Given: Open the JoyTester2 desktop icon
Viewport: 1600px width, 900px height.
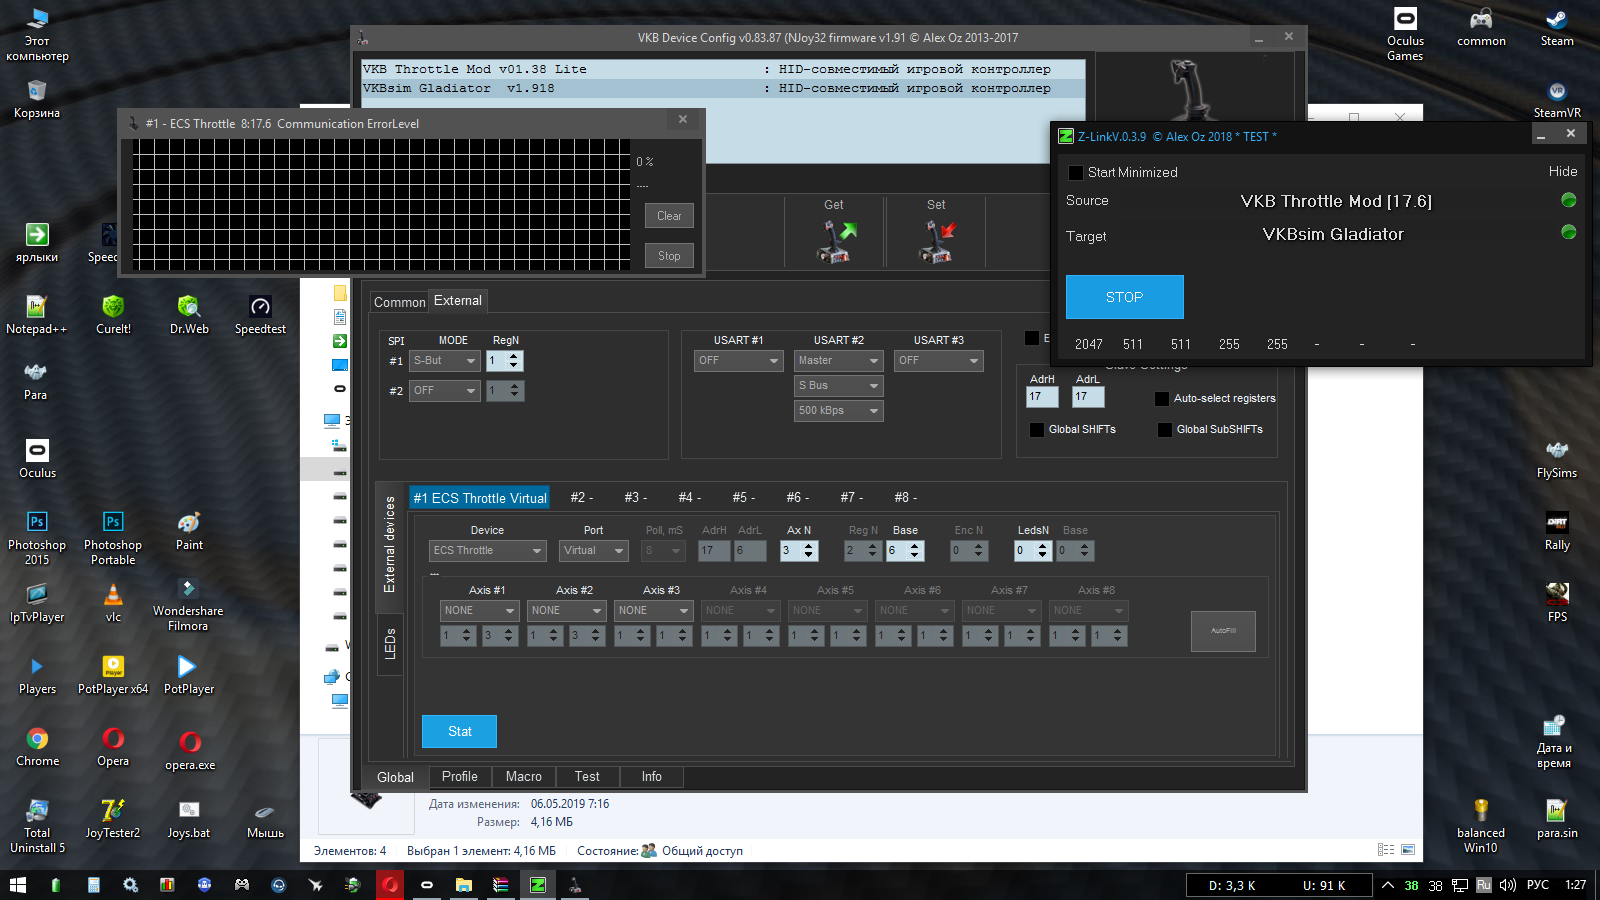Looking at the screenshot, I should pyautogui.click(x=113, y=818).
